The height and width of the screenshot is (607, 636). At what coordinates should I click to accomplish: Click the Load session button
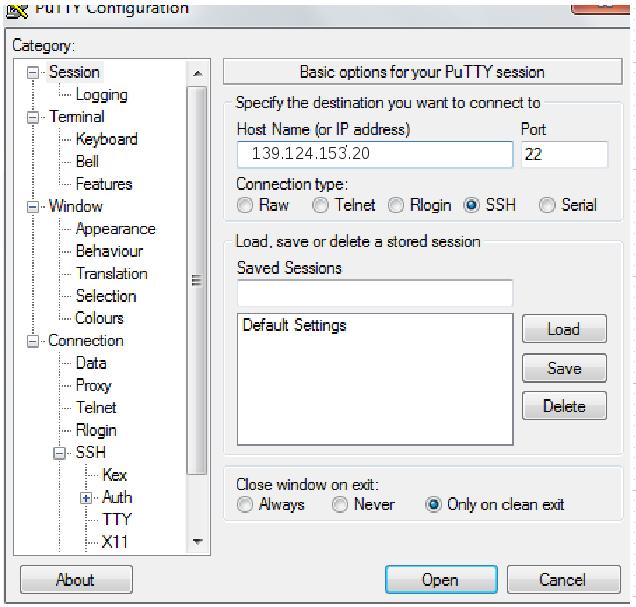[564, 329]
